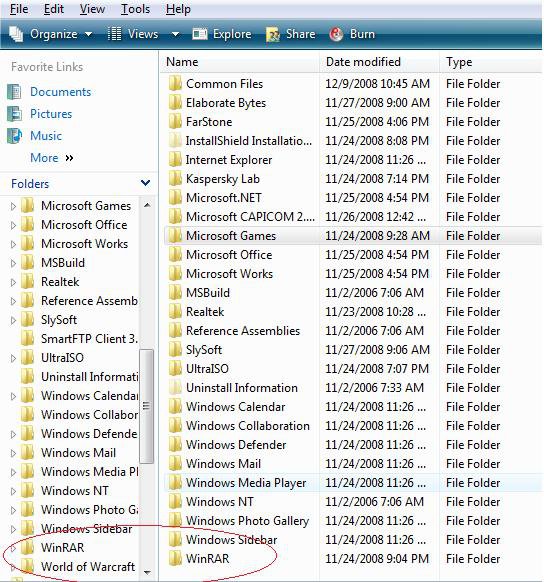Click SlySoft date 11/27/2008 9:06 AM
Screen dimensions: 544x582
pyautogui.click(x=377, y=350)
